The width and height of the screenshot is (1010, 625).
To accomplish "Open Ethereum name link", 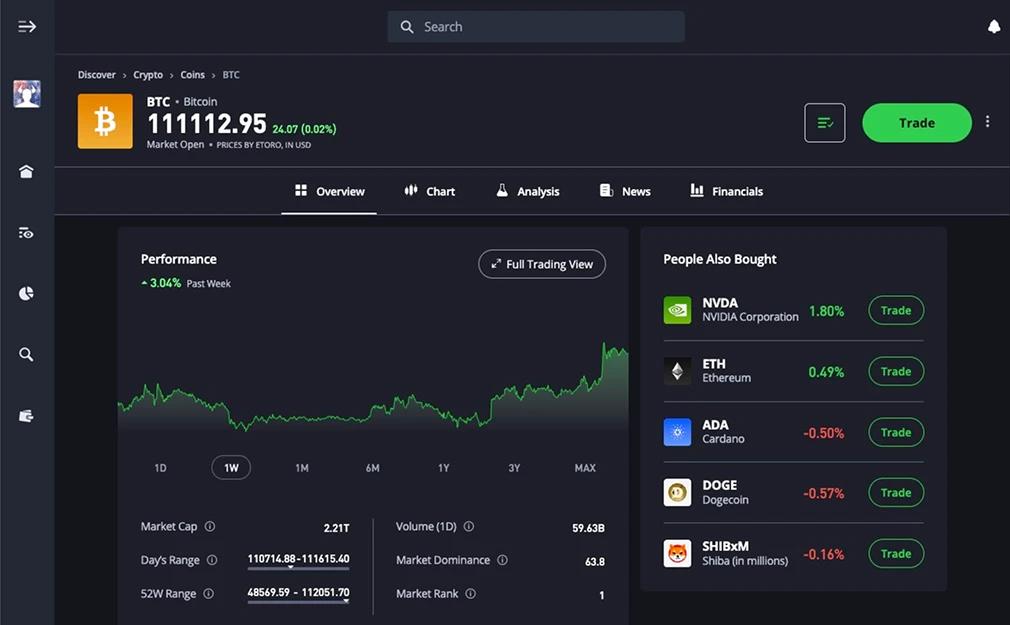I will (727, 378).
